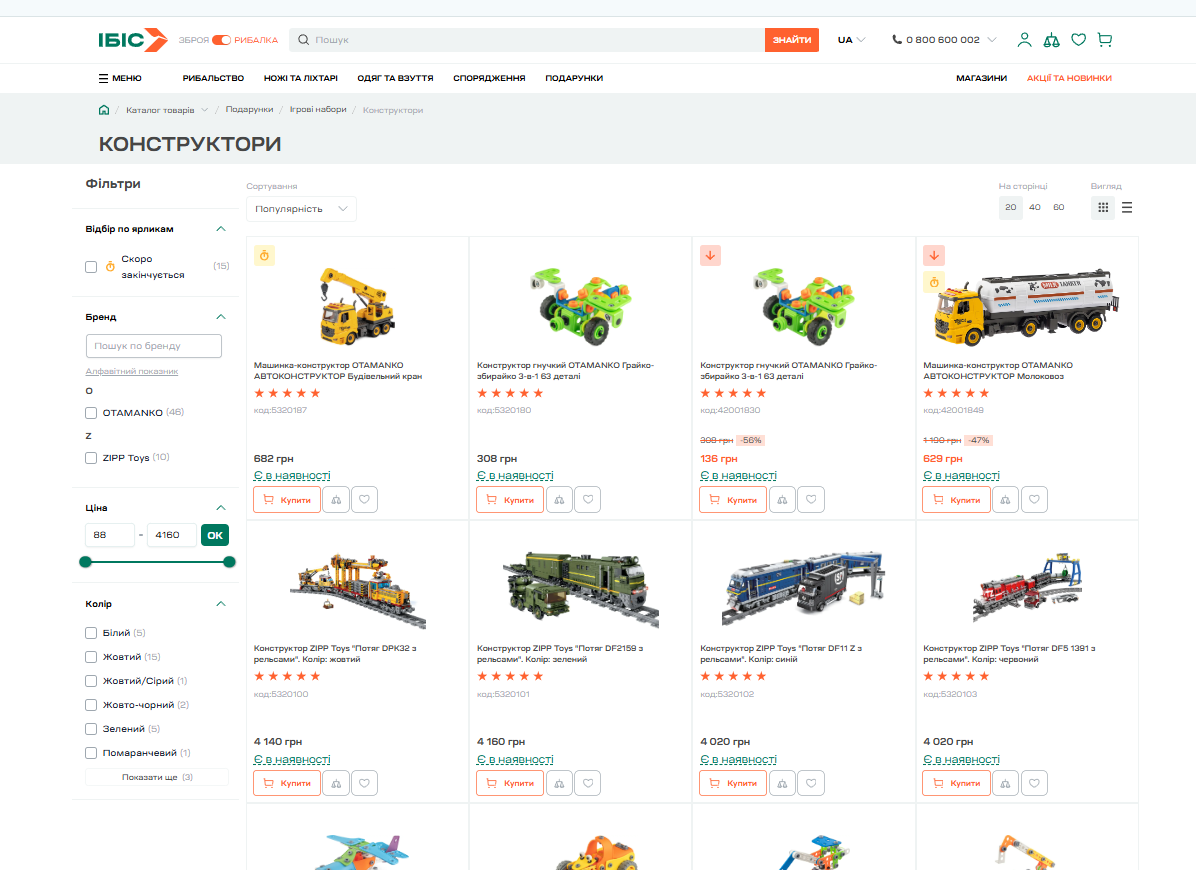This screenshot has width=1196, height=870.
Task: Switch to list view layout
Action: pos(1127,207)
